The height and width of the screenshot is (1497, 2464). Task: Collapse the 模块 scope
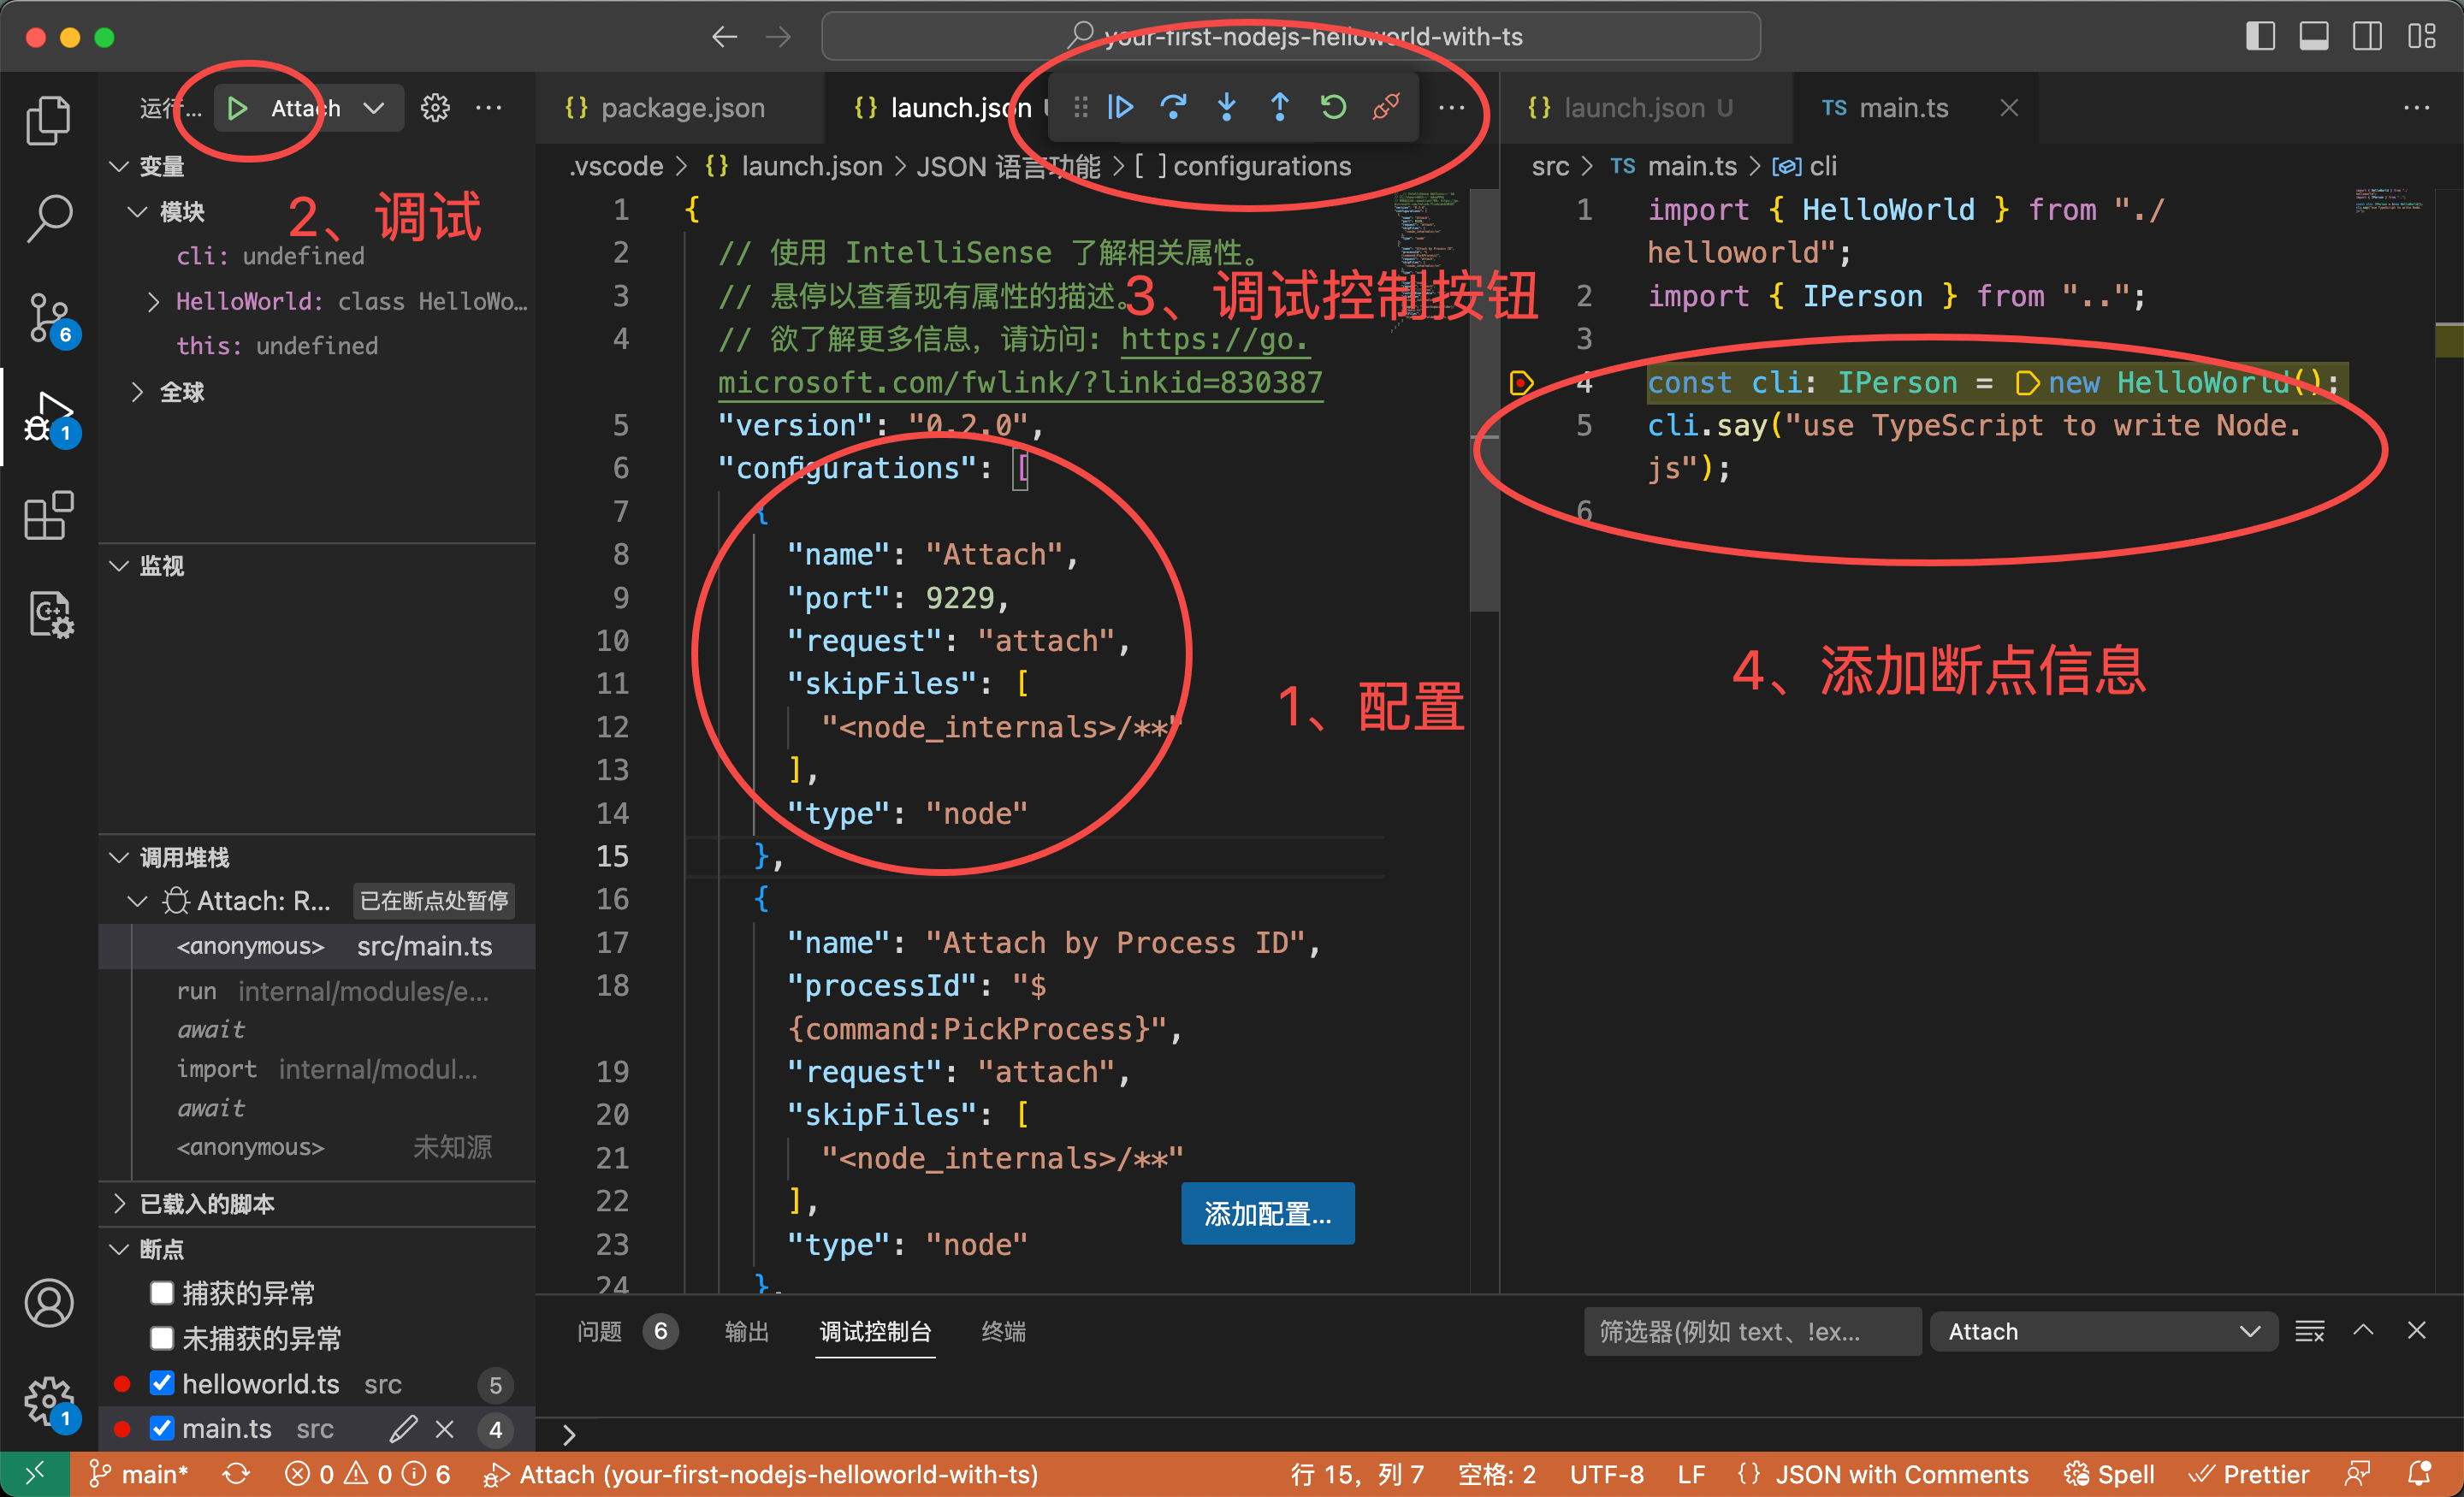pyautogui.click(x=138, y=212)
